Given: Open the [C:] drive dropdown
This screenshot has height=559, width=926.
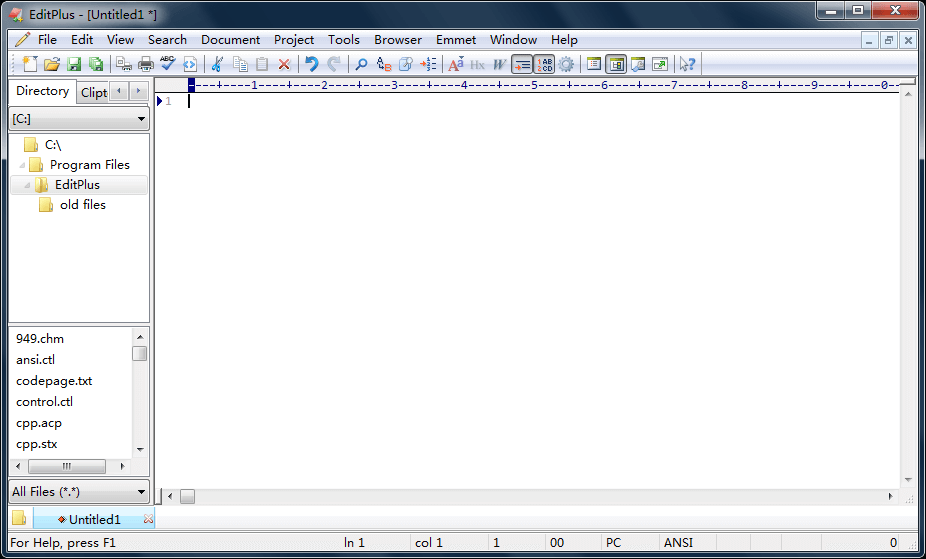Looking at the screenshot, I should point(79,119).
